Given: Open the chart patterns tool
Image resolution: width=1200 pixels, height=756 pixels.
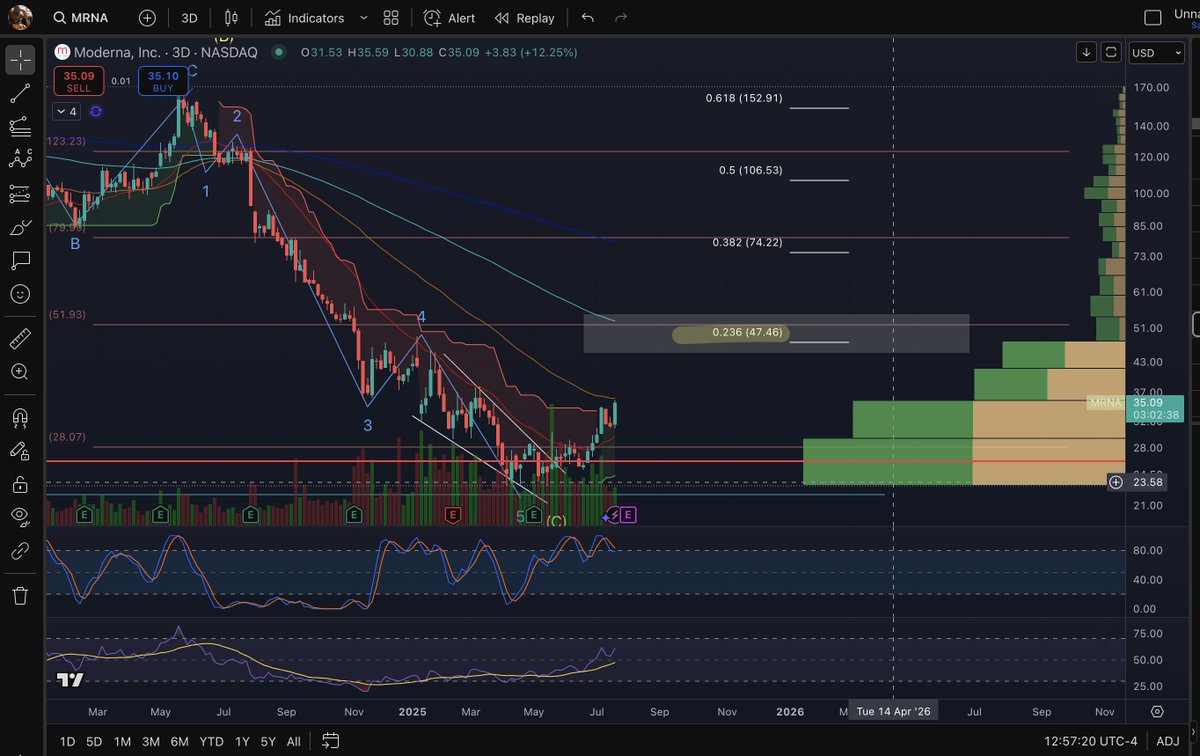Looking at the screenshot, I should [x=20, y=159].
